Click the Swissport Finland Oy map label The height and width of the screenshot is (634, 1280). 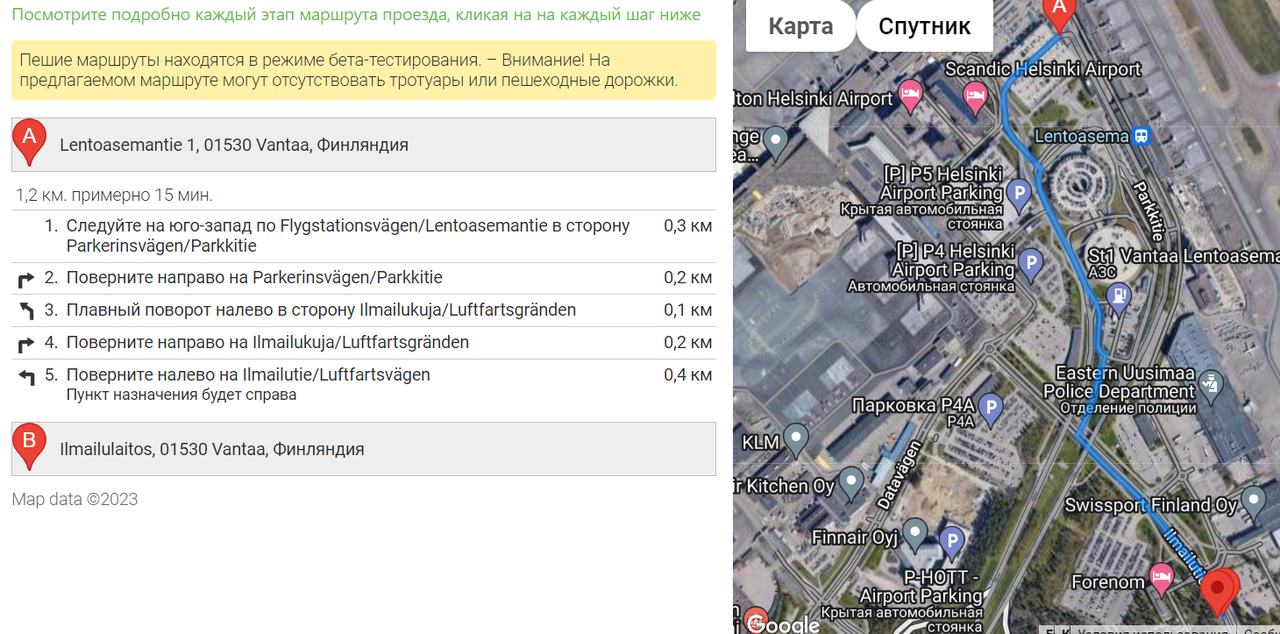coord(1151,505)
